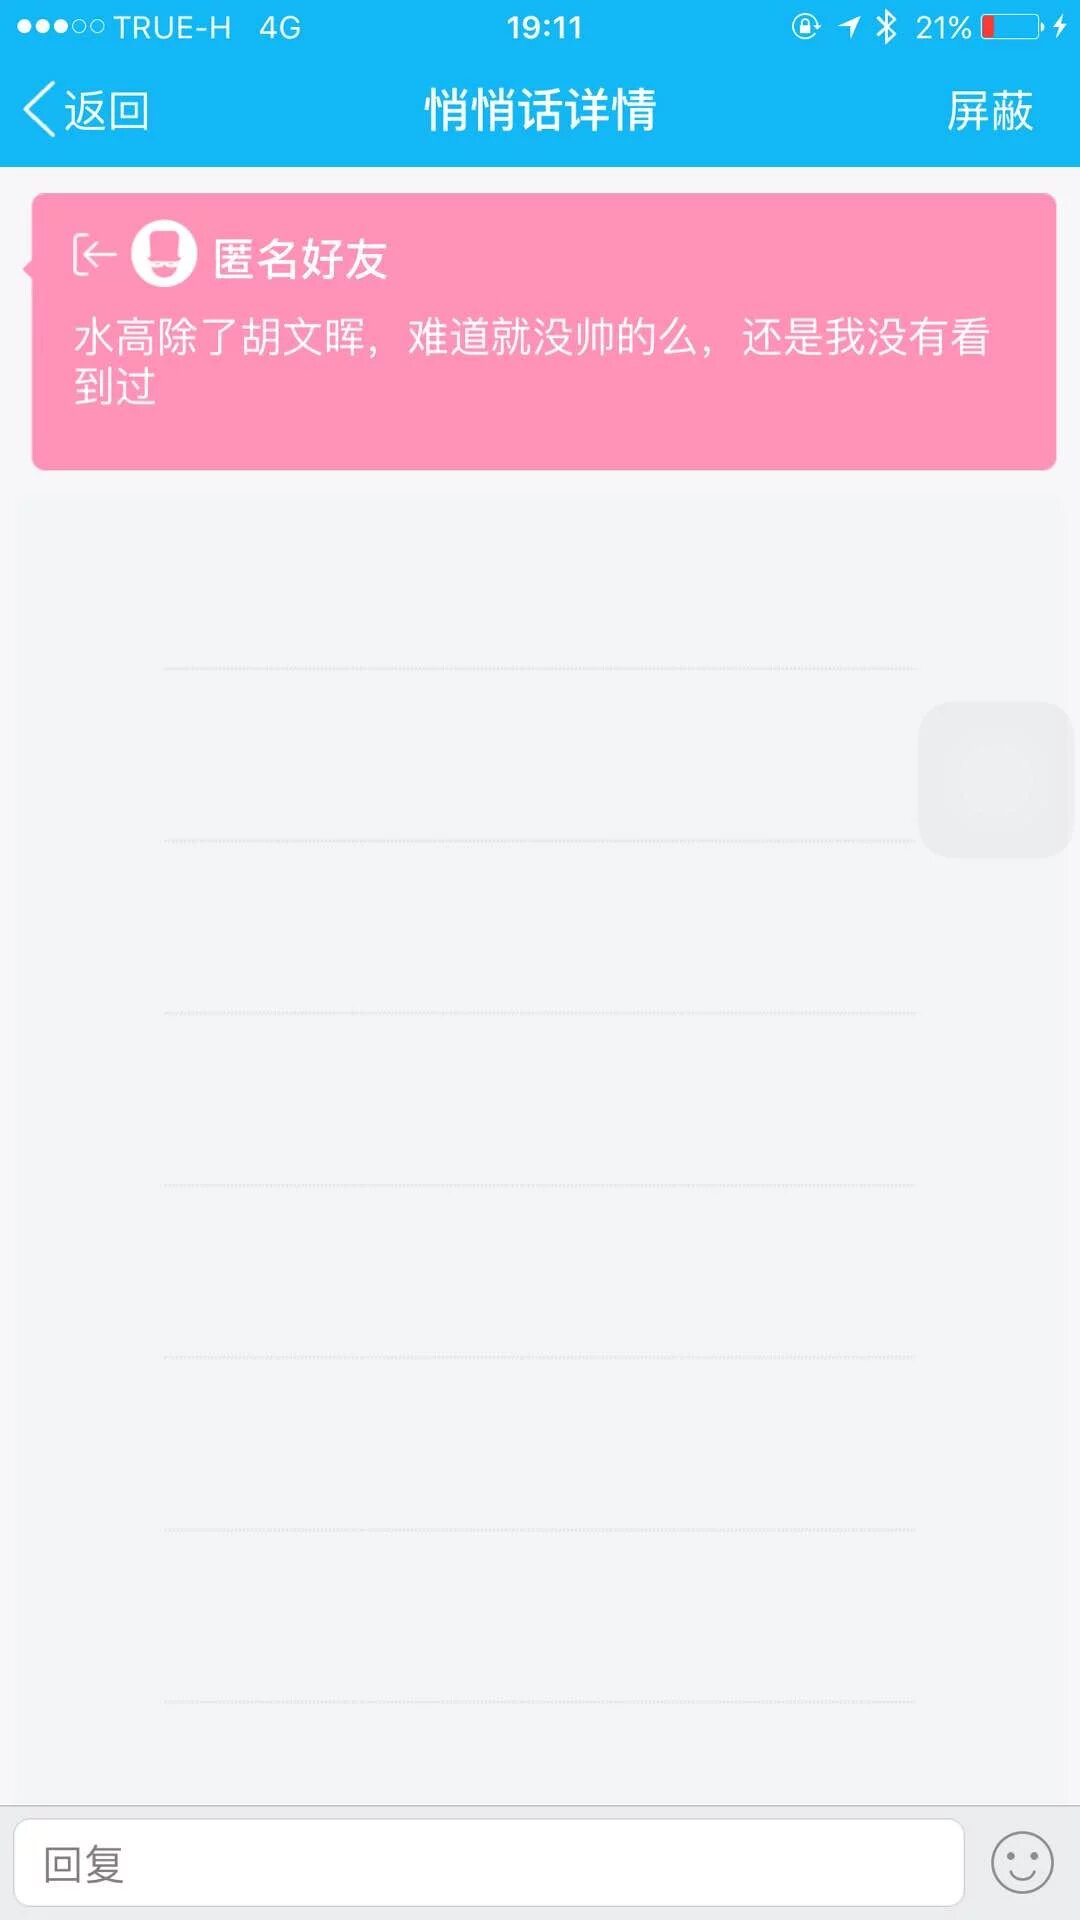The width and height of the screenshot is (1080, 1920).
Task: Tap the floating AssistiveTouch button
Action: (995, 780)
